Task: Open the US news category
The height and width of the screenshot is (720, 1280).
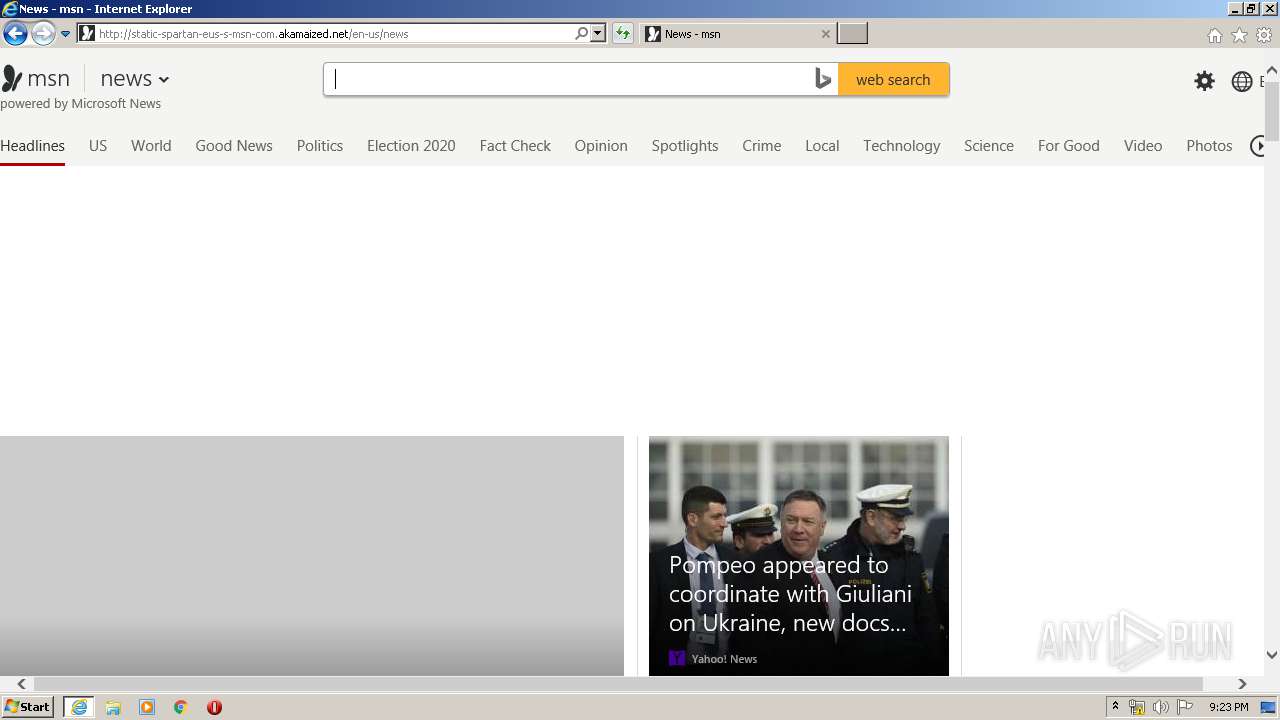Action: [98, 146]
